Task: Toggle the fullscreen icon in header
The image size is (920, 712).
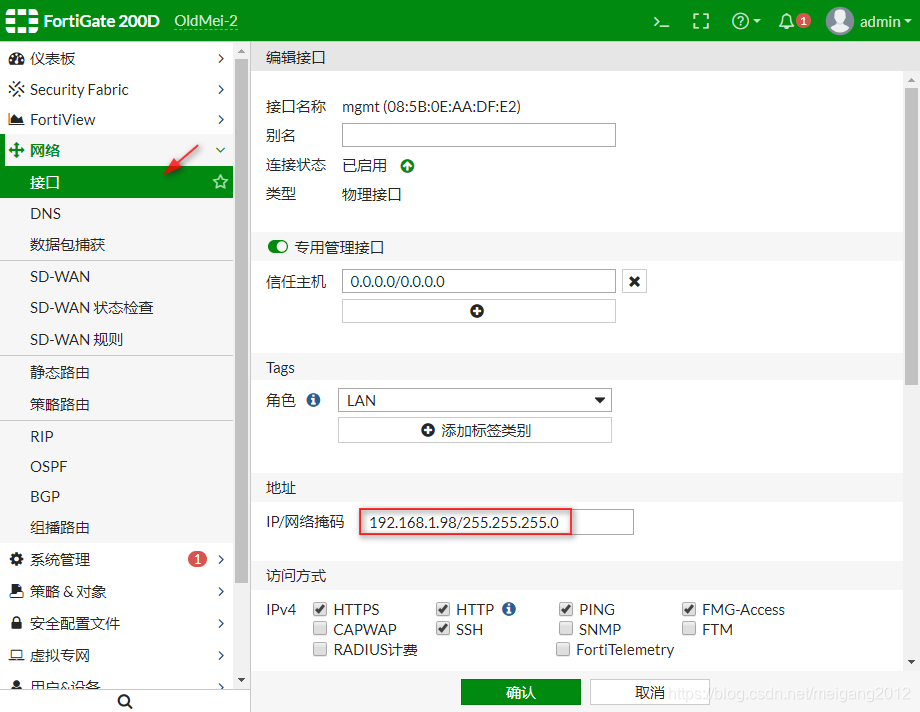Action: coord(701,22)
